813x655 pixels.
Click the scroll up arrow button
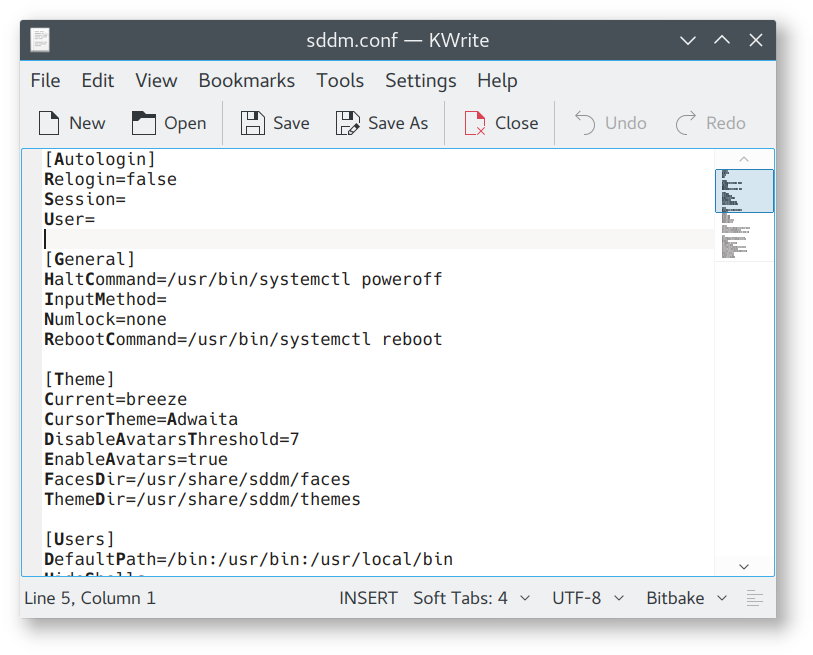pyautogui.click(x=744, y=159)
